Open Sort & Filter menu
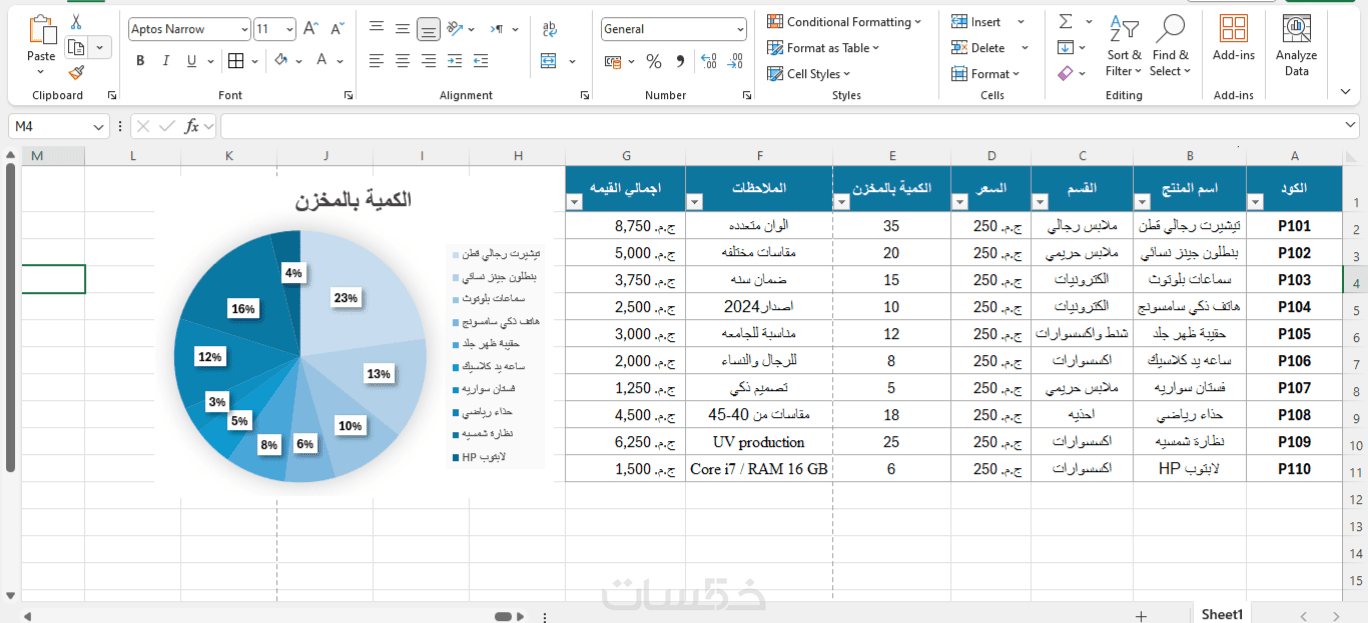1368x623 pixels. click(1124, 46)
